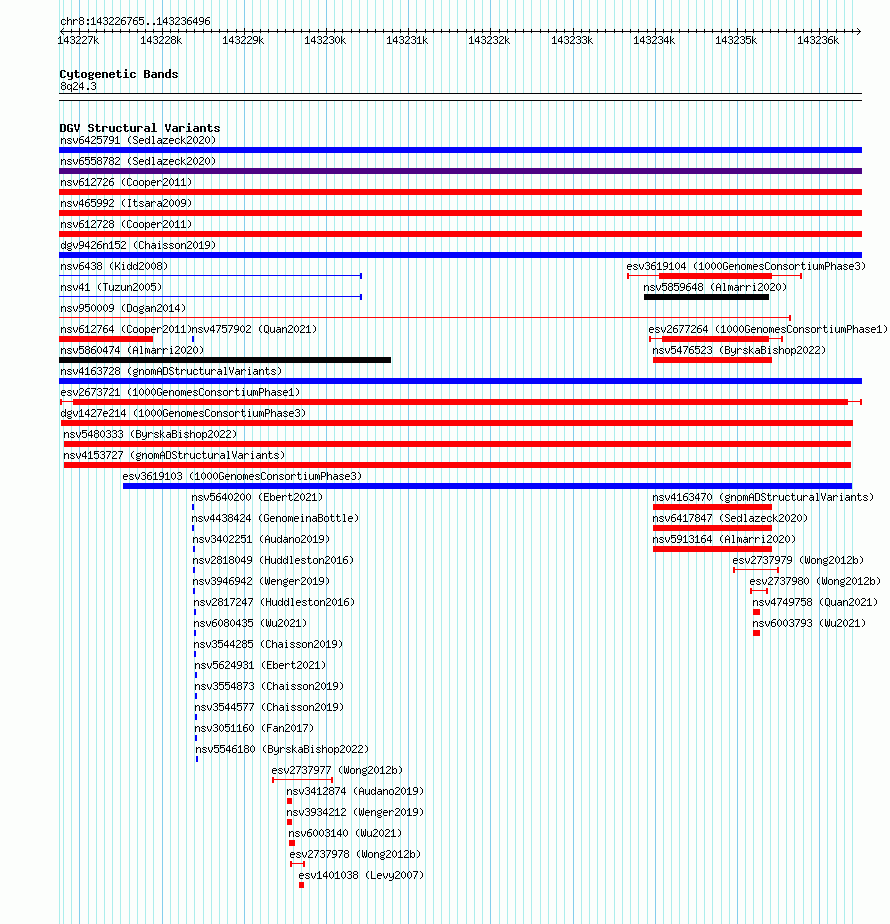Select nsv6438 (Kidd2008) variant
This screenshot has width=890, height=924.
(114, 266)
